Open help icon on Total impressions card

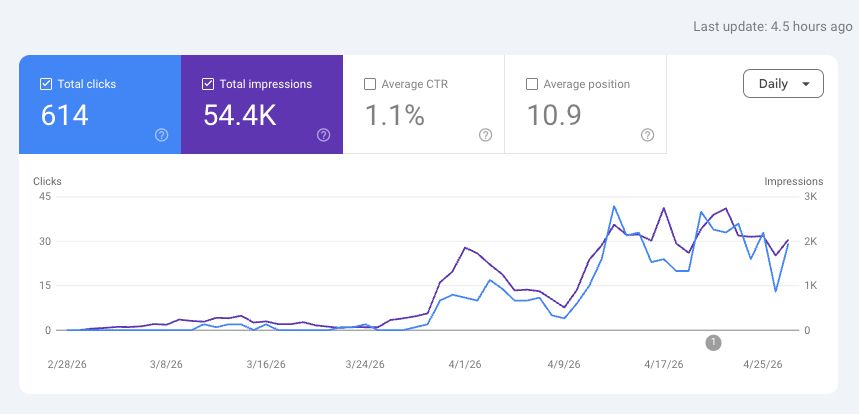pyautogui.click(x=324, y=135)
